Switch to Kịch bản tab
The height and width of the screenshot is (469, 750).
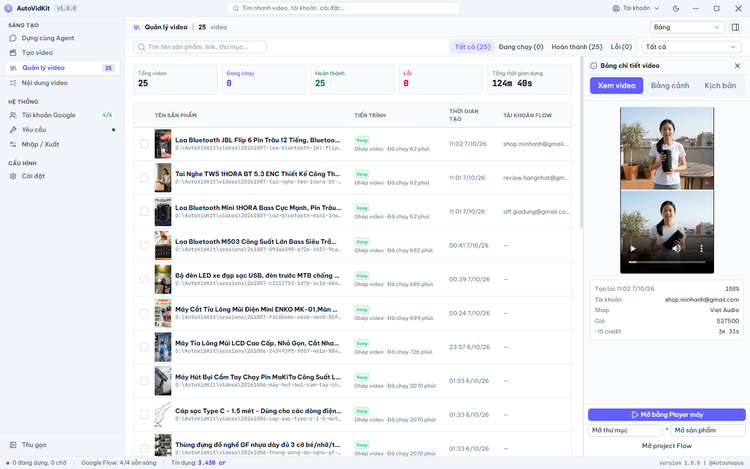point(720,86)
